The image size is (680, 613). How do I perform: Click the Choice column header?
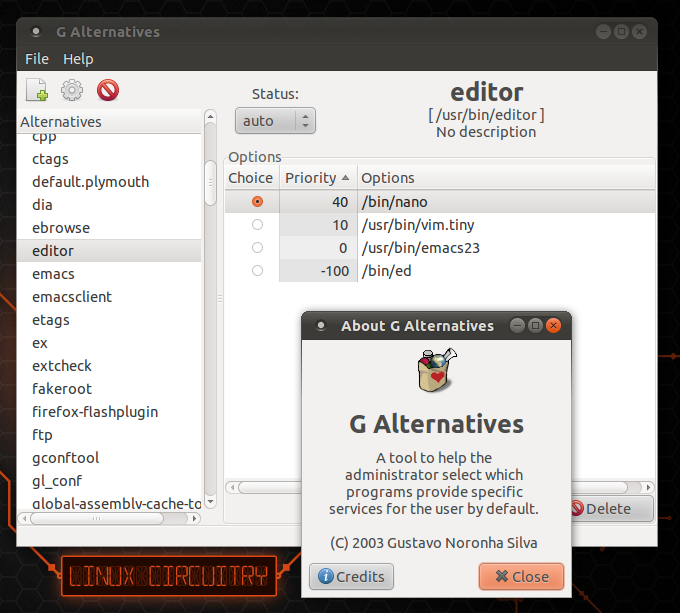tap(252, 178)
